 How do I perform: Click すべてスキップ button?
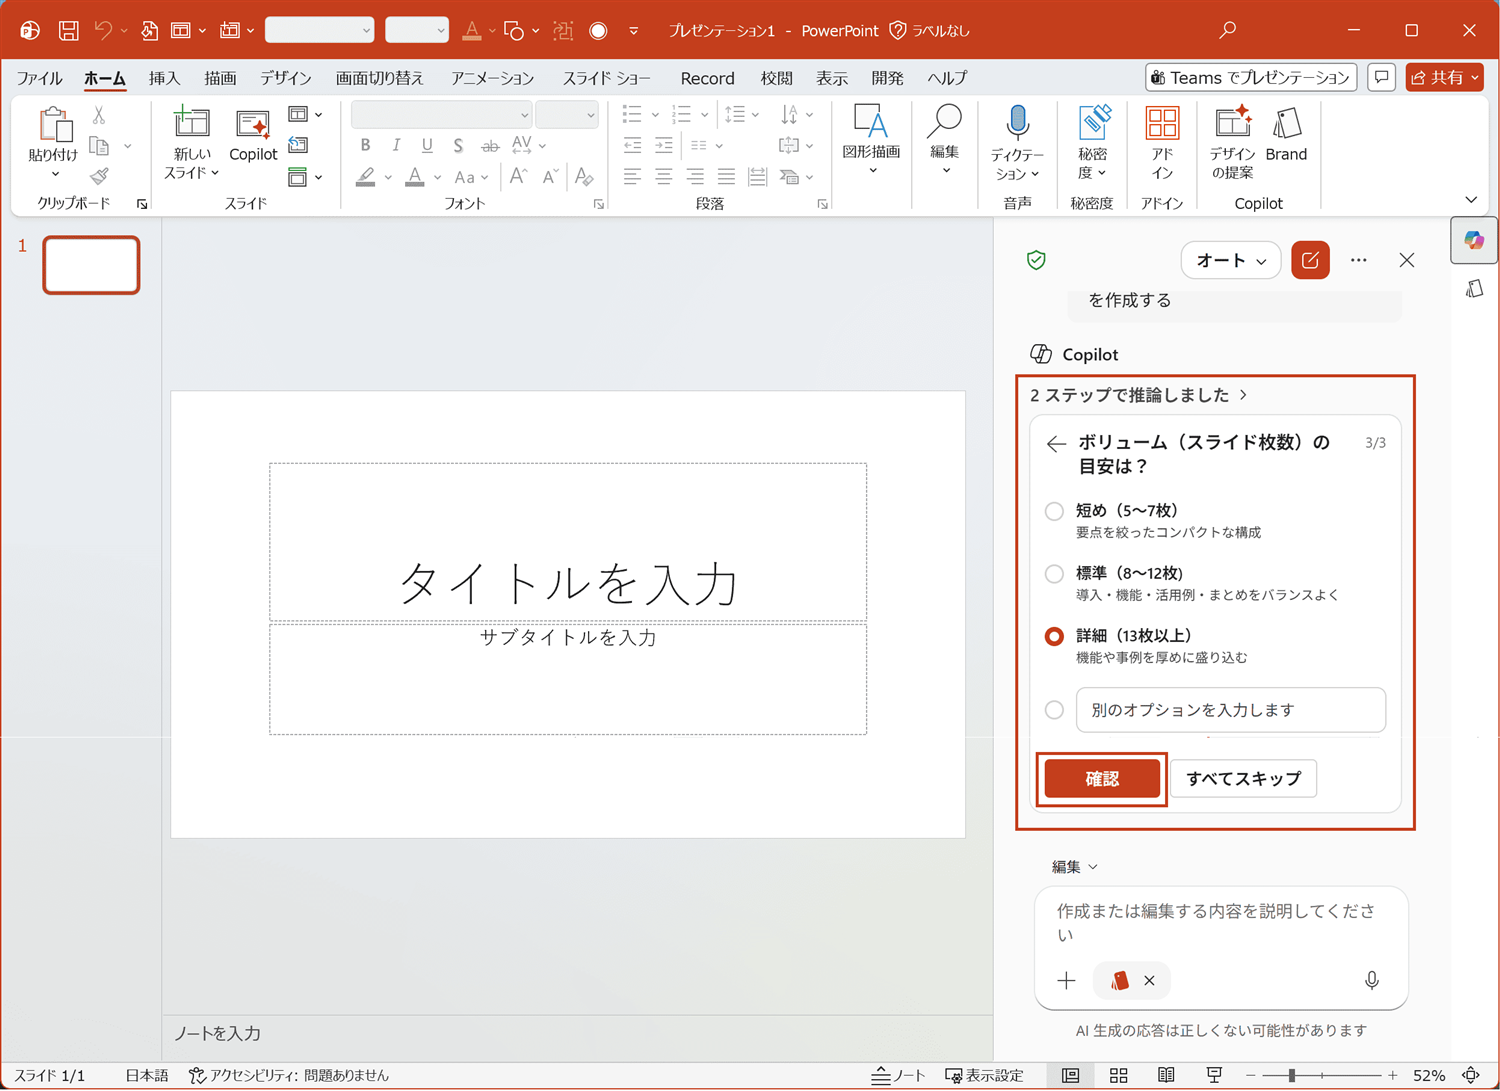pyautogui.click(x=1243, y=779)
